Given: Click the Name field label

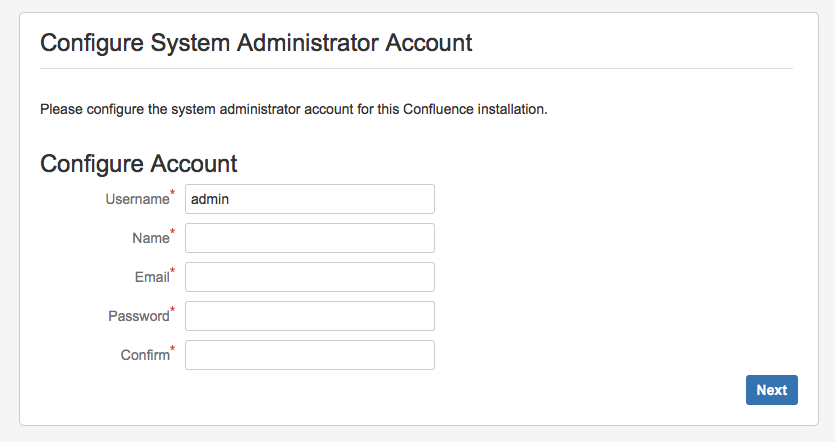Looking at the screenshot, I should coord(150,238).
